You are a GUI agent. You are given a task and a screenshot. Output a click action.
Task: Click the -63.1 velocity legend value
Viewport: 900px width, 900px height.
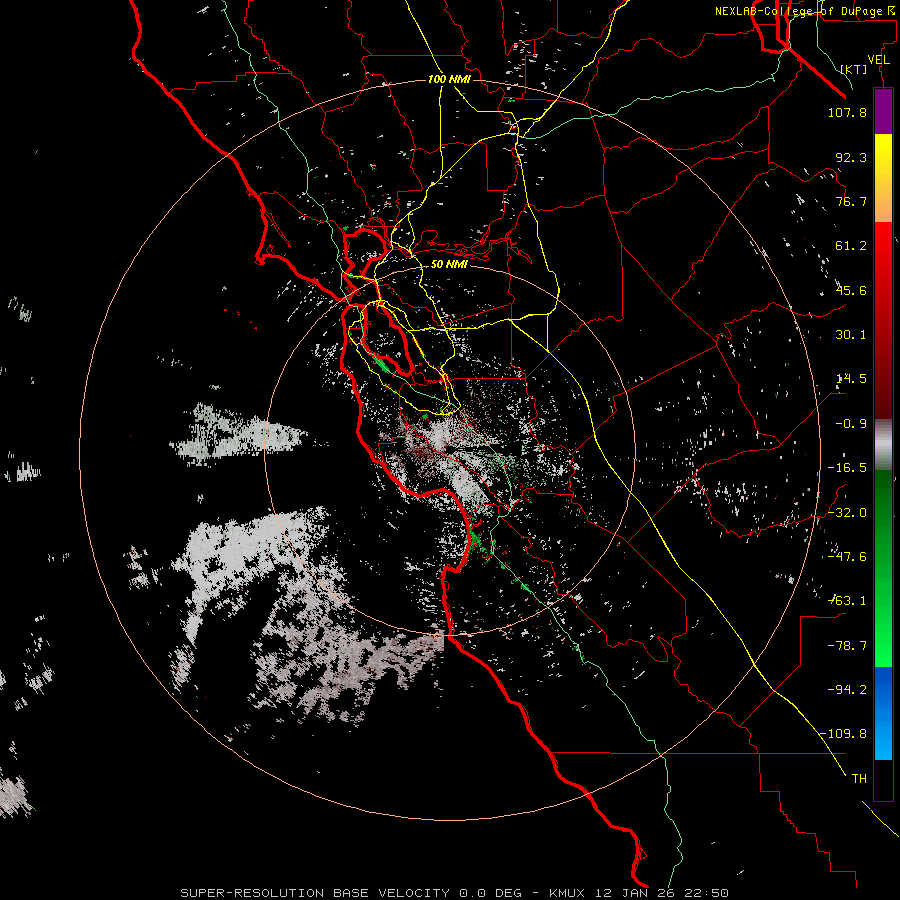click(847, 601)
